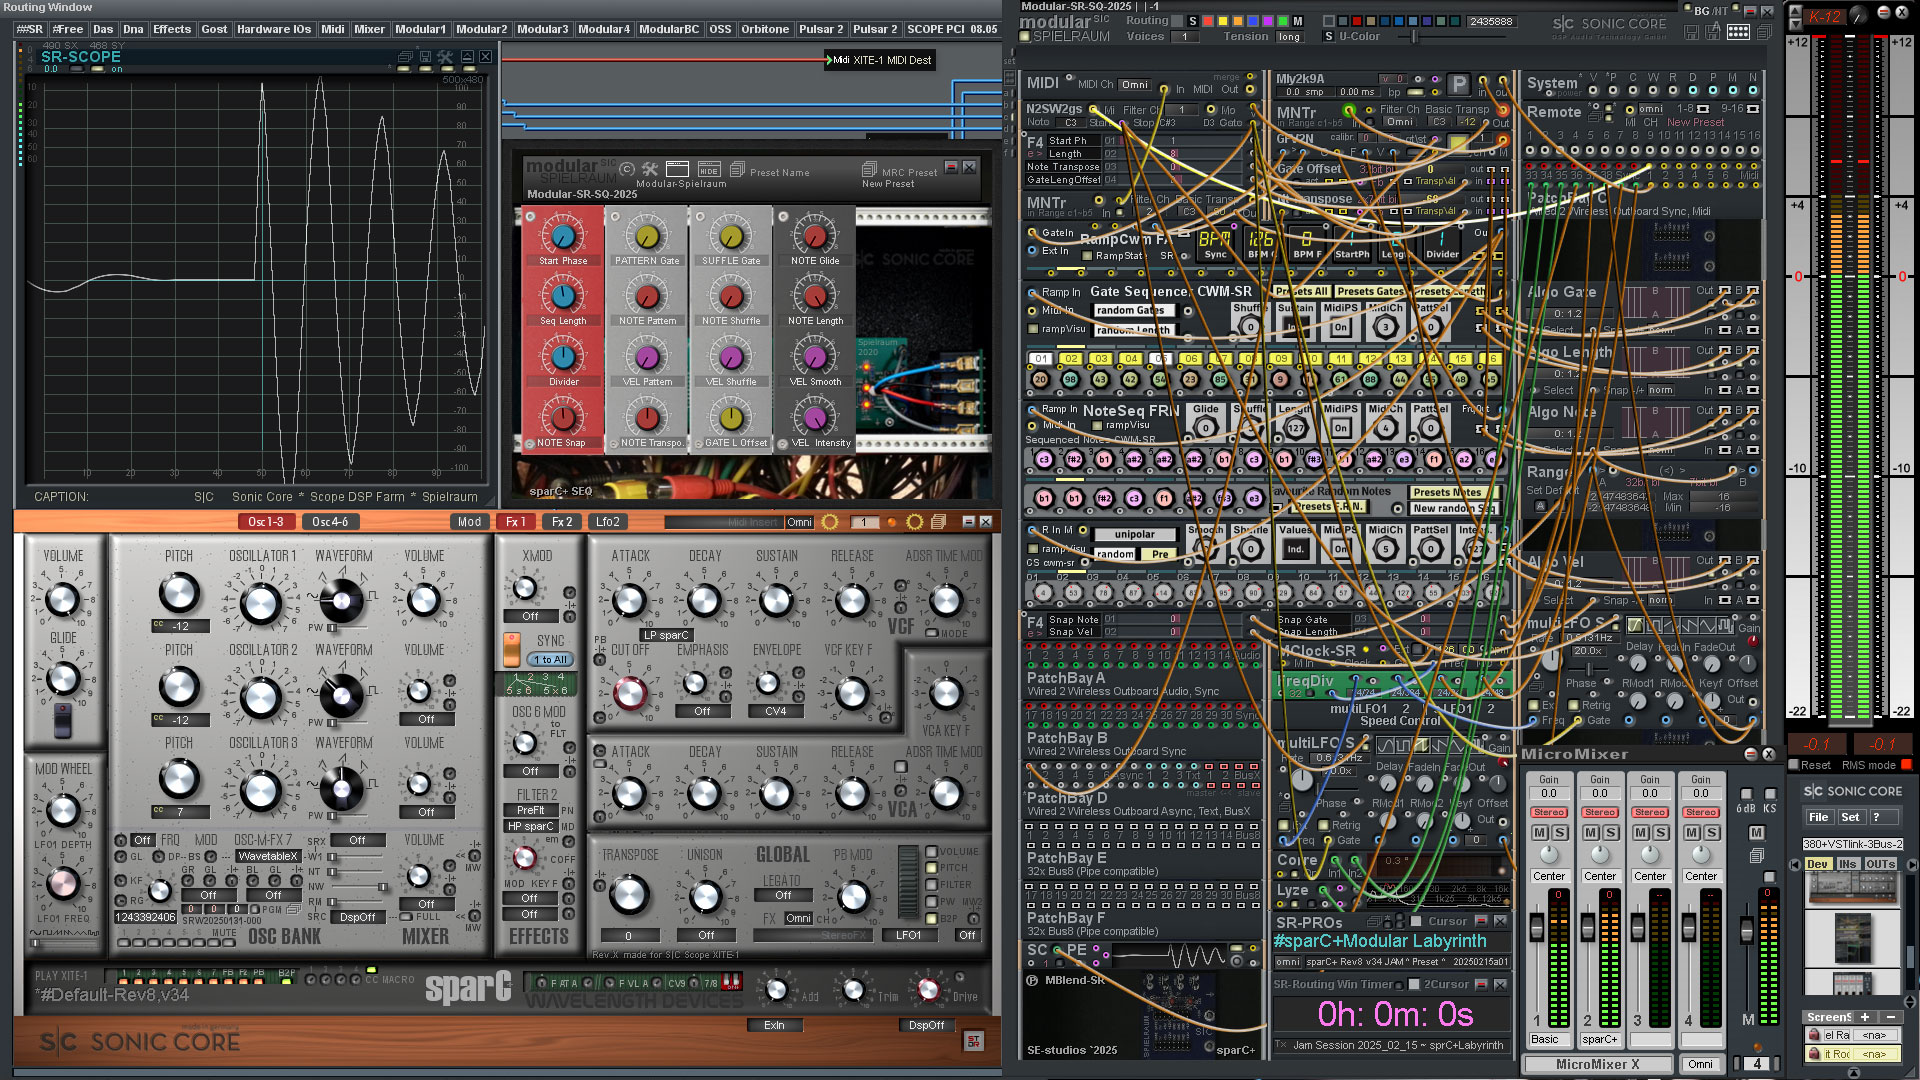Click channel 1 fader in MicroMixer
Screen dimensions: 1920x1080
click(1538, 929)
